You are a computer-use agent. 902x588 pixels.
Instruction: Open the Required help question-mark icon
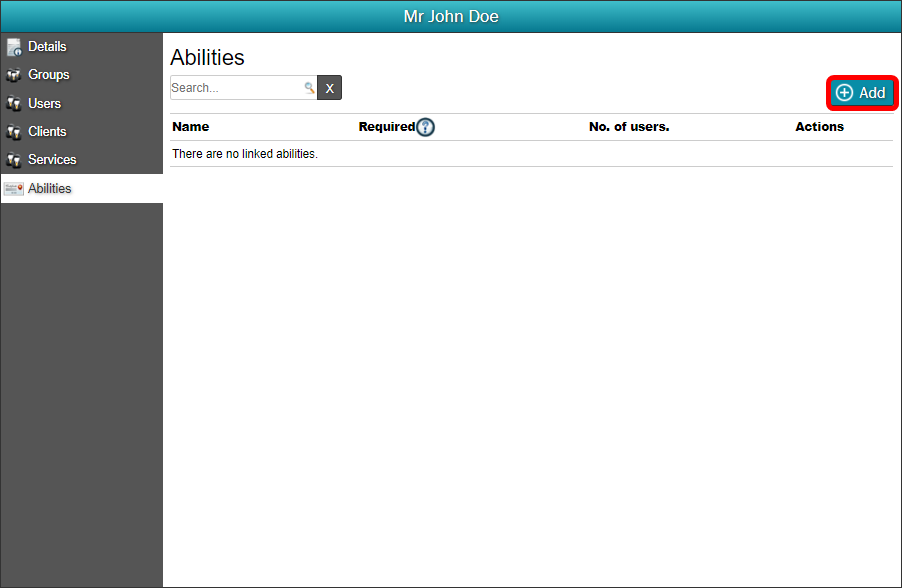(426, 127)
